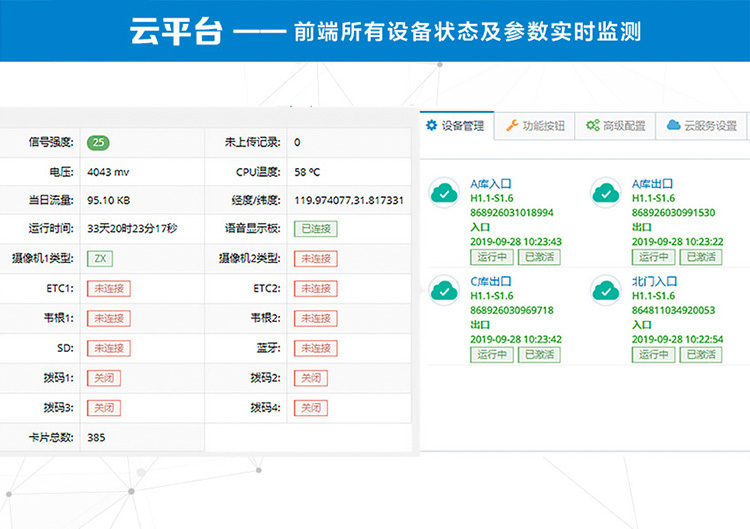
Task: Click the wrench icon on 功能按钮 tab
Action: [512, 125]
